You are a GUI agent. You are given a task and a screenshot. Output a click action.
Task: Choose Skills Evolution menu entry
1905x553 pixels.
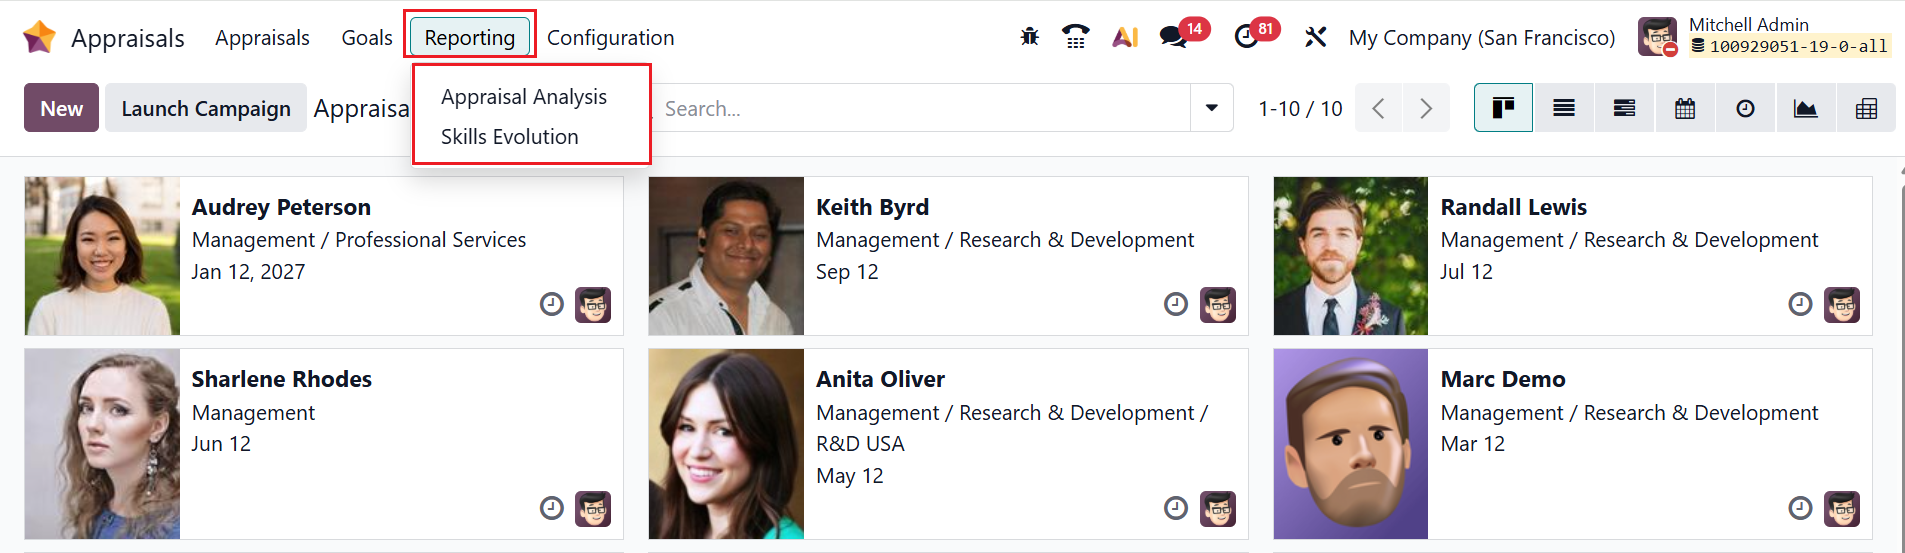[510, 137]
